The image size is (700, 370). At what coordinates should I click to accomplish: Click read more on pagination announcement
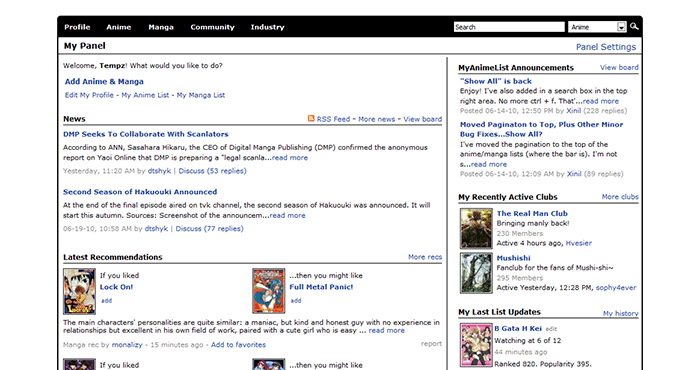[x=489, y=164]
